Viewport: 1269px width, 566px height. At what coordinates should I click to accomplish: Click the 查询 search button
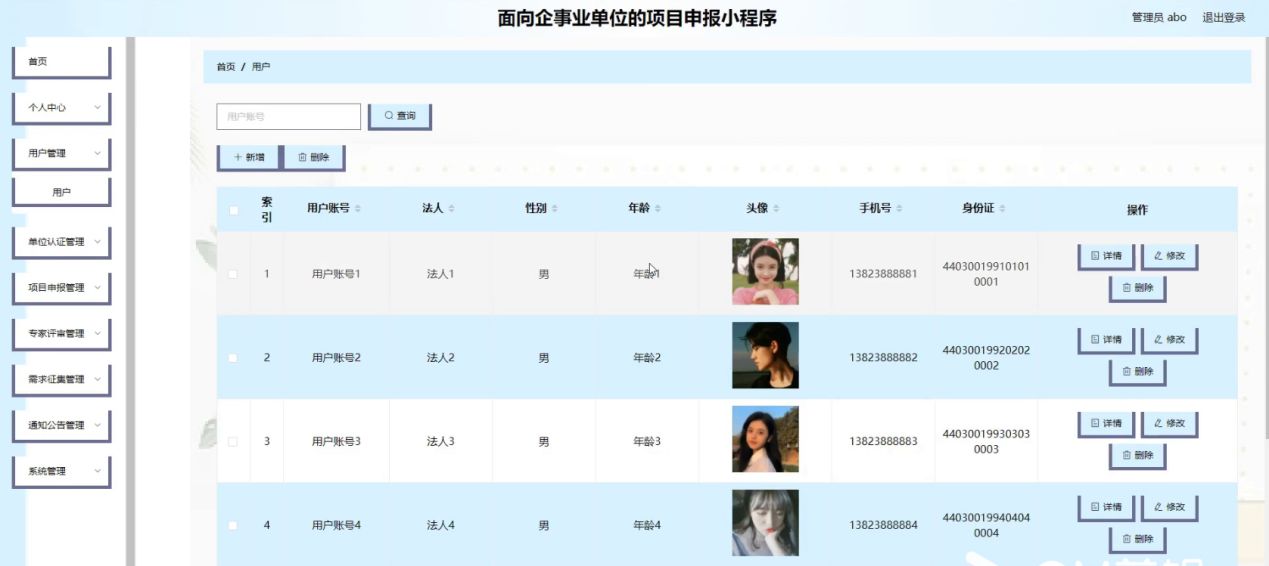click(399, 116)
